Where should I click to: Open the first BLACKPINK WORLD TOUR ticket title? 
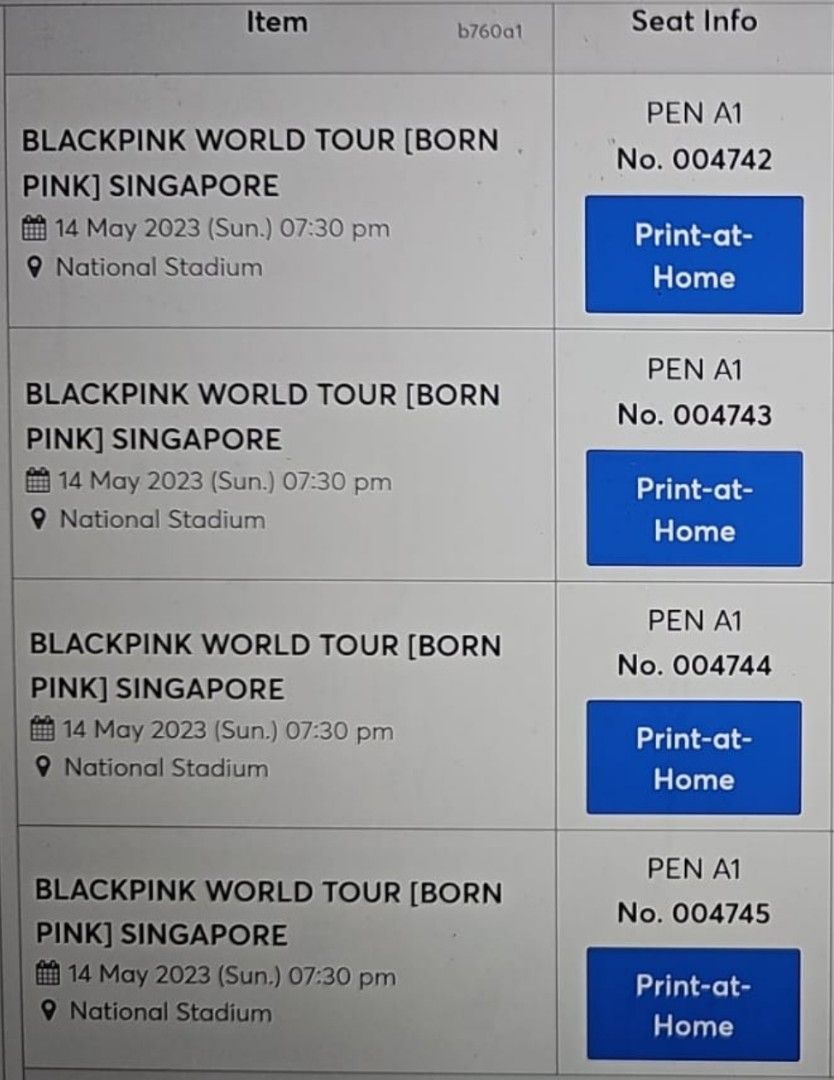tap(262, 163)
